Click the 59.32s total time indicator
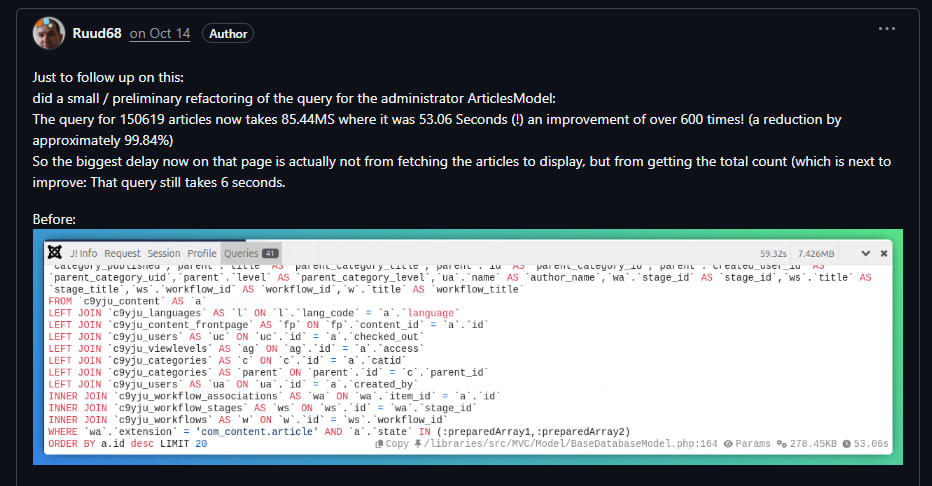 pos(772,254)
